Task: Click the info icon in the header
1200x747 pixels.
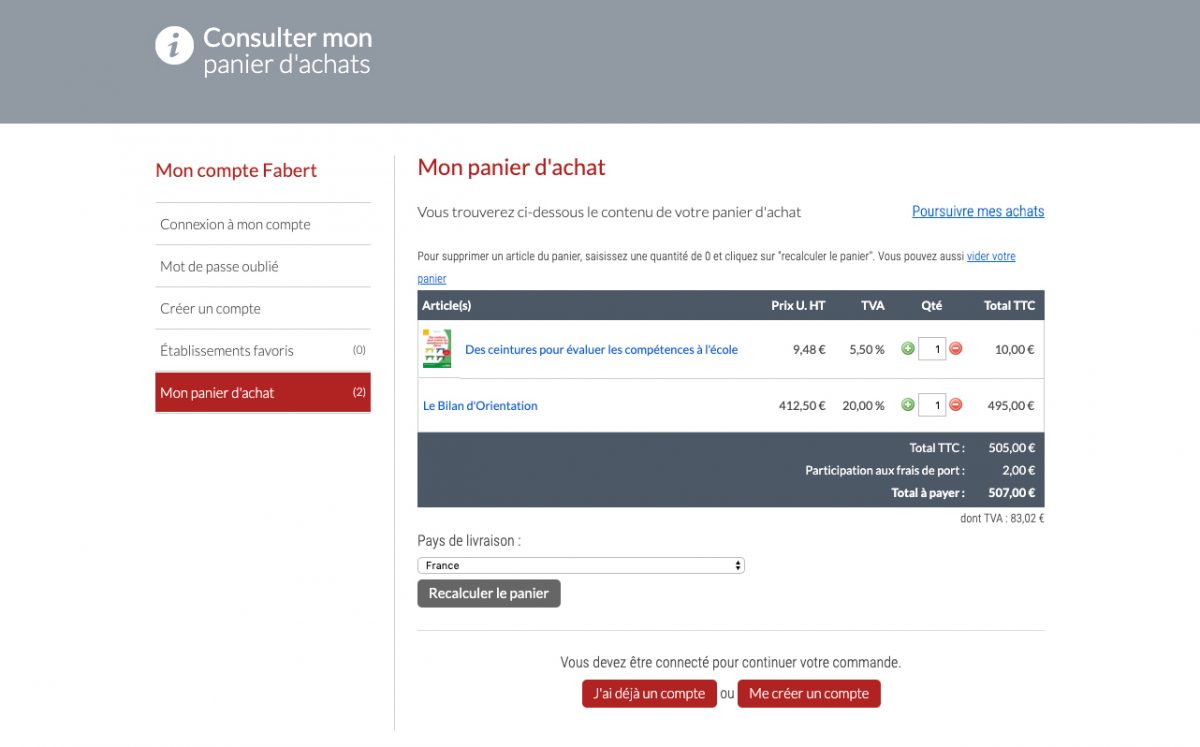Action: 174,46
